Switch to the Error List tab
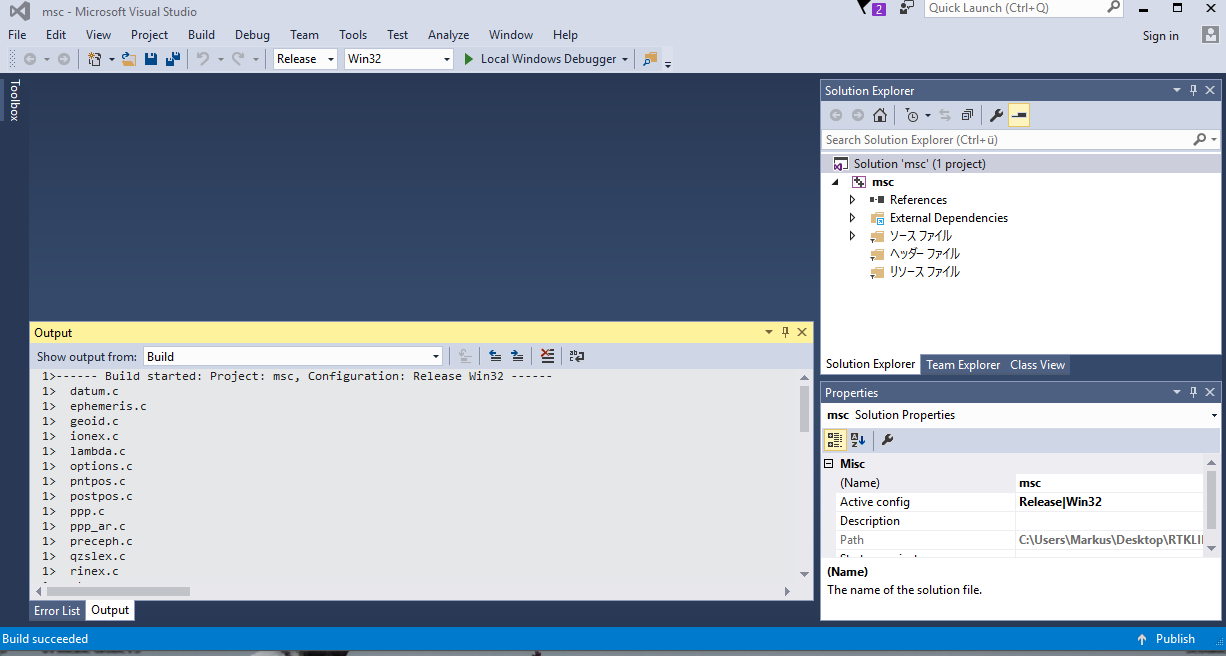The image size is (1226, 656). coord(57,611)
